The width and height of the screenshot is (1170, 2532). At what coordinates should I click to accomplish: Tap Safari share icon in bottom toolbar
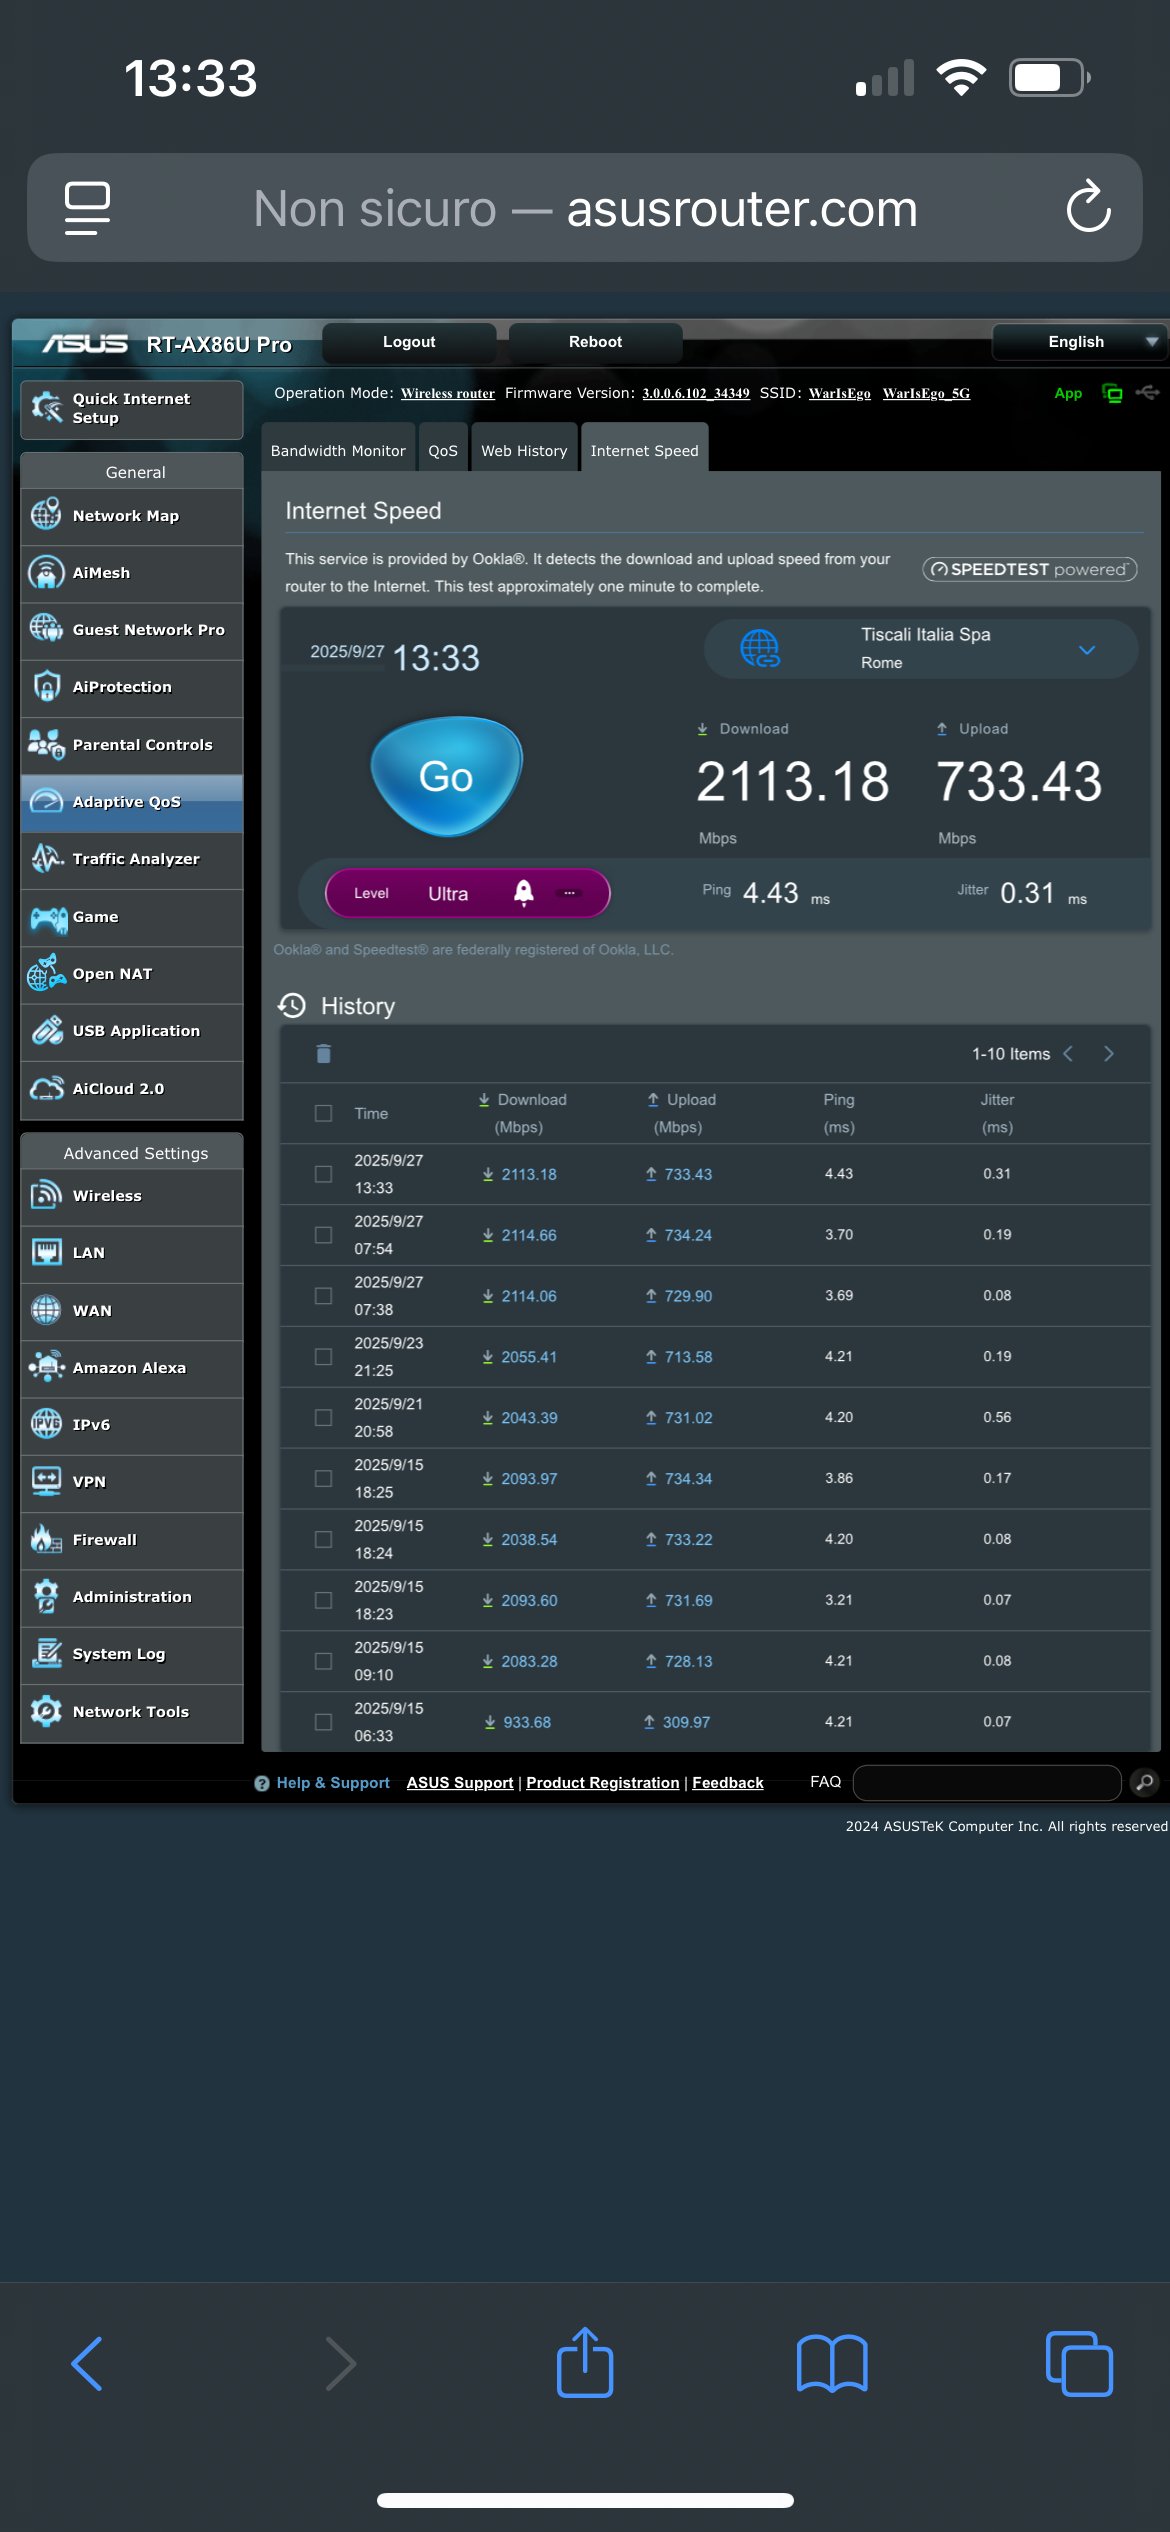585,2364
